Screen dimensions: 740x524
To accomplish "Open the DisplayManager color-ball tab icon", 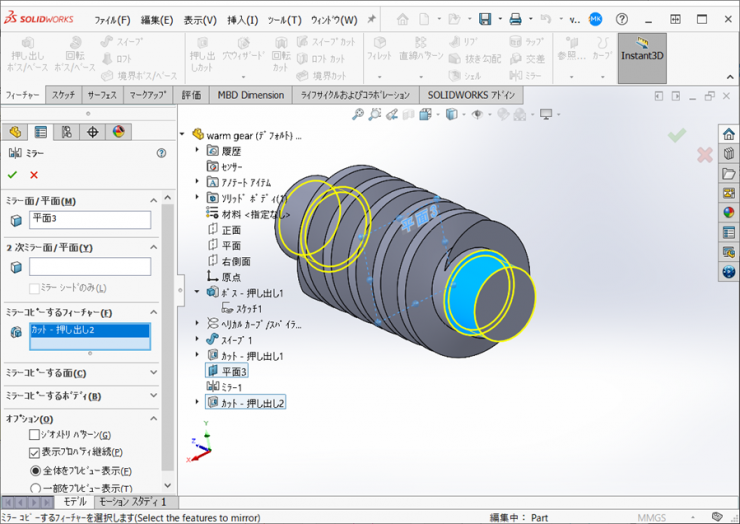I will (118, 132).
